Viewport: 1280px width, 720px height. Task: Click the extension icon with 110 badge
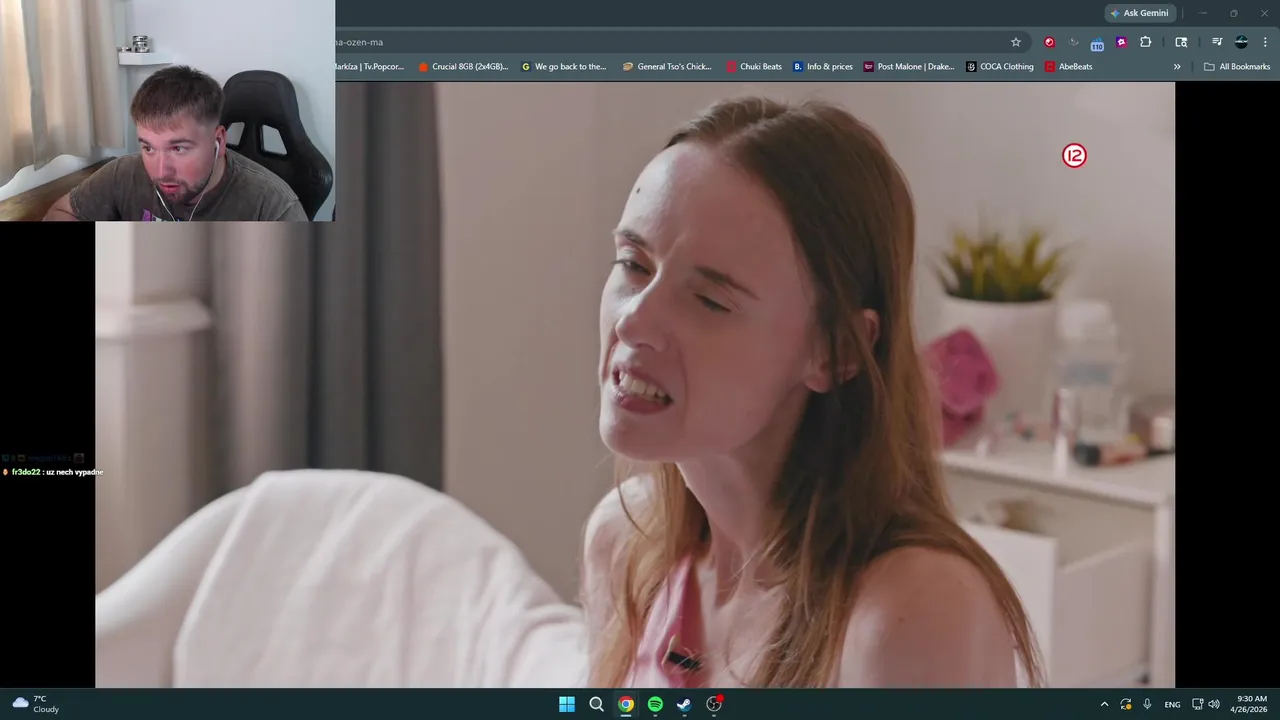tap(1097, 43)
